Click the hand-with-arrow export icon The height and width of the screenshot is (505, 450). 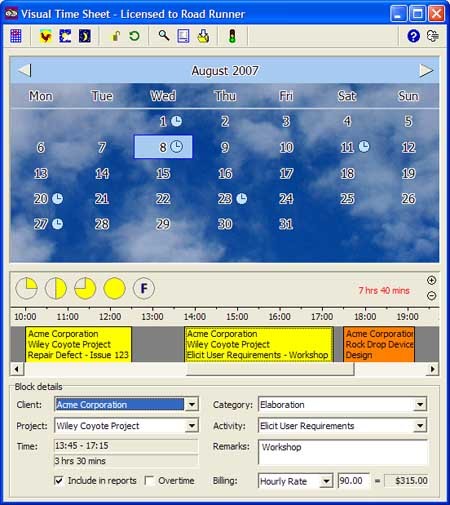[203, 36]
